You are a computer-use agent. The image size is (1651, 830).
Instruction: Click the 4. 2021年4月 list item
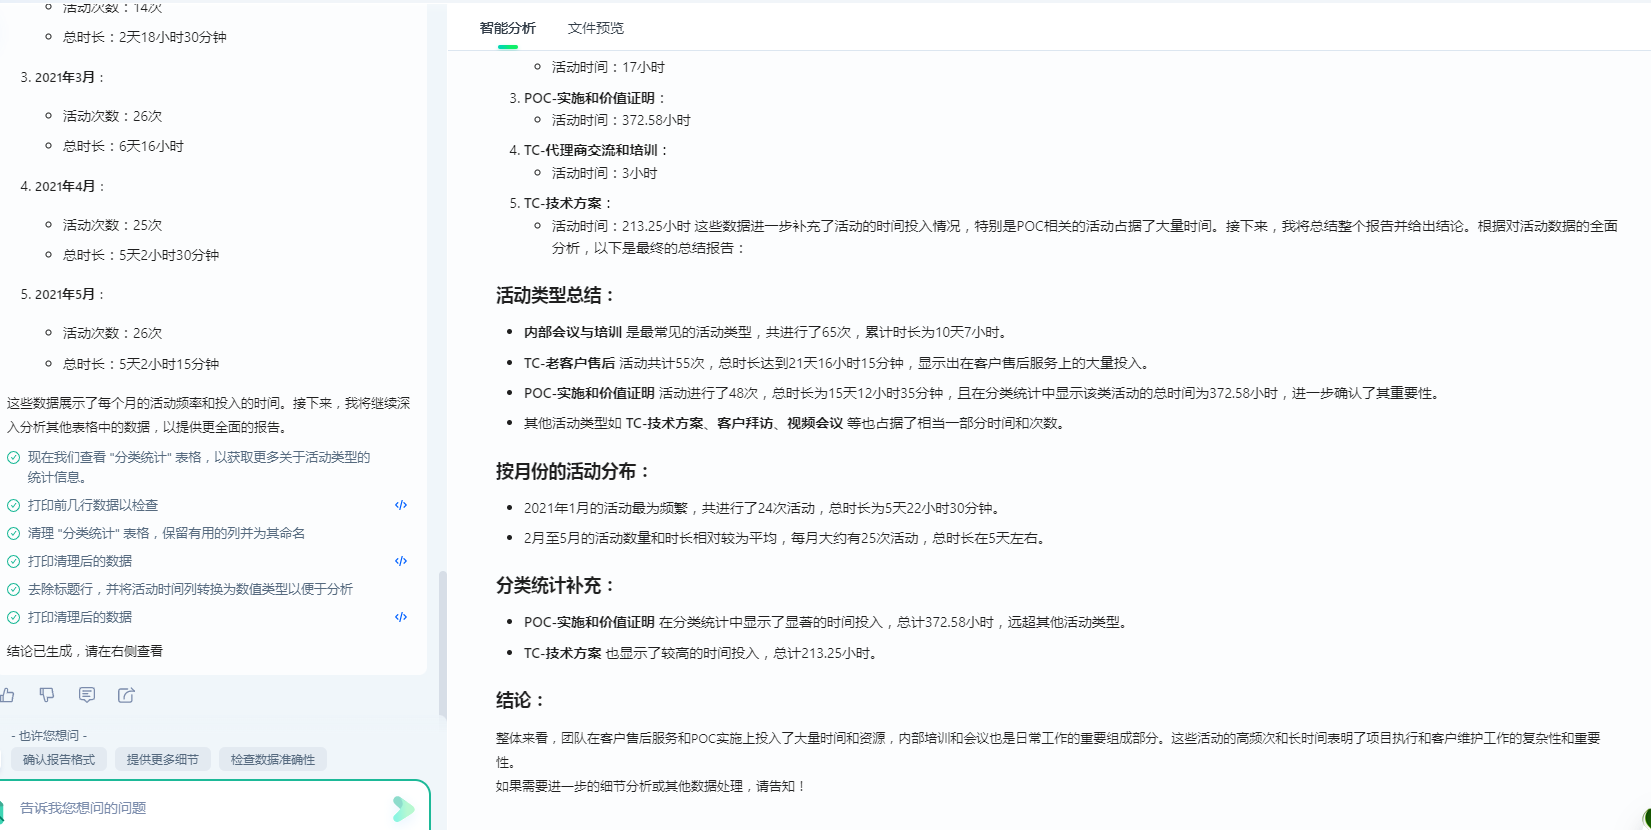[x=63, y=186]
